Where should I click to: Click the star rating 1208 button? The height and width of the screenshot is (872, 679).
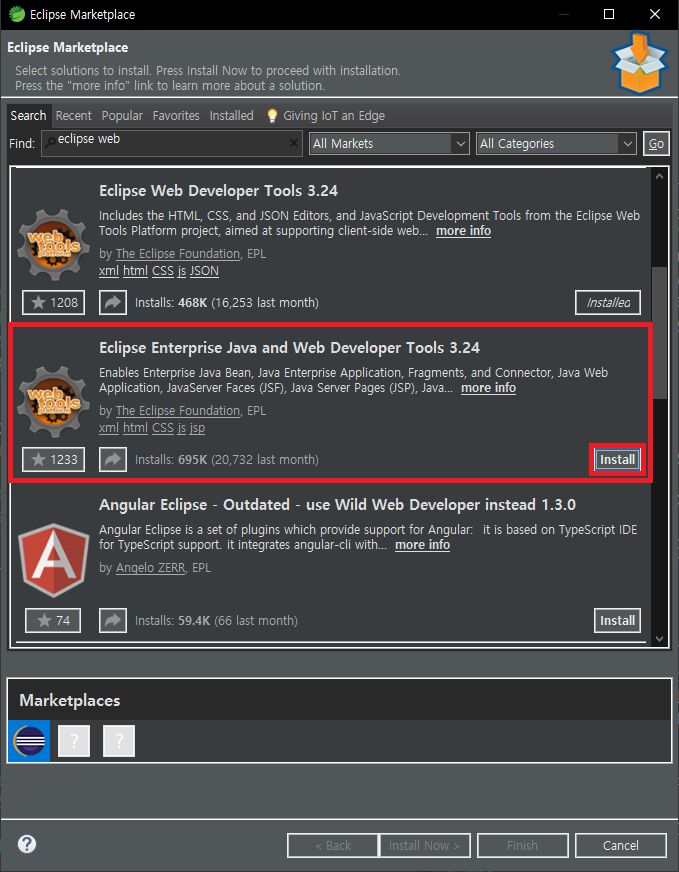point(53,303)
